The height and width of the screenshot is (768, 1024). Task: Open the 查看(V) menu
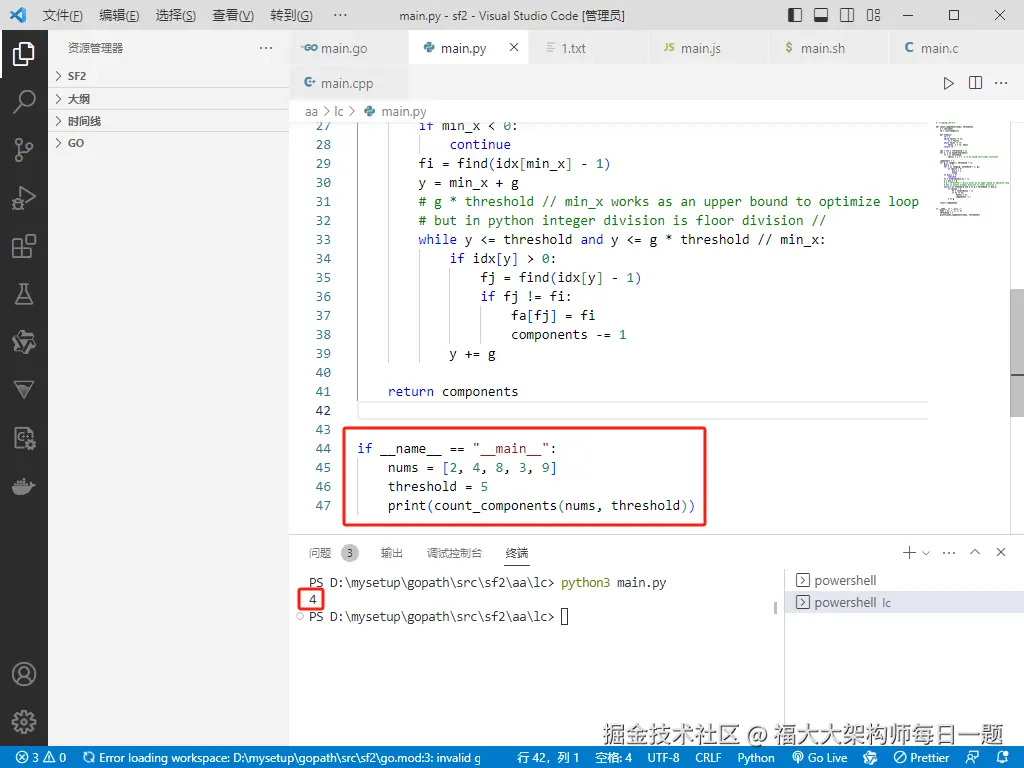[x=233, y=15]
